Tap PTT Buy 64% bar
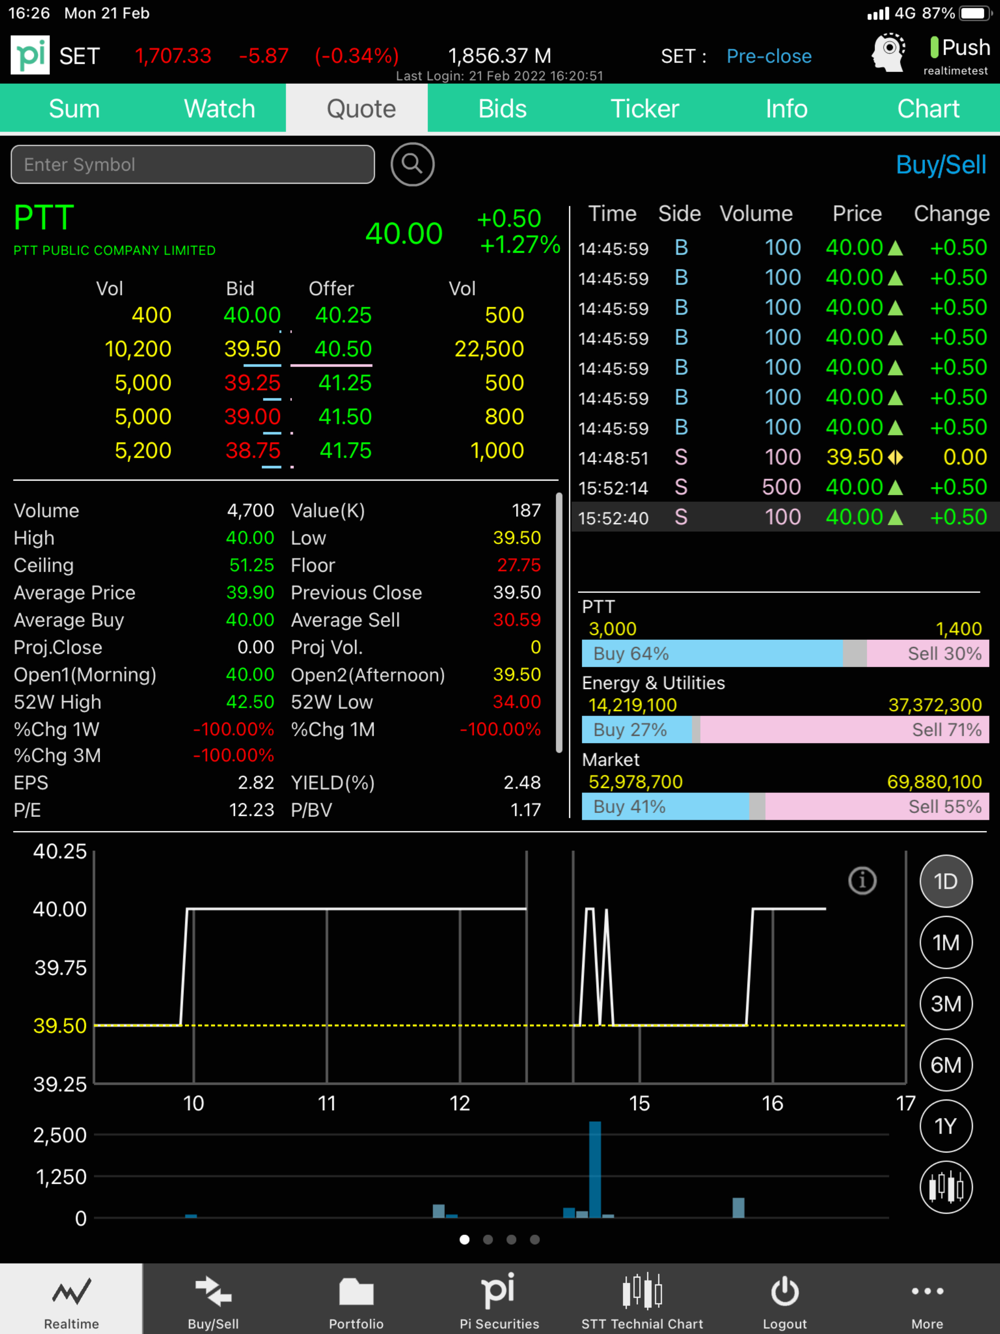The height and width of the screenshot is (1334, 1000). point(712,654)
